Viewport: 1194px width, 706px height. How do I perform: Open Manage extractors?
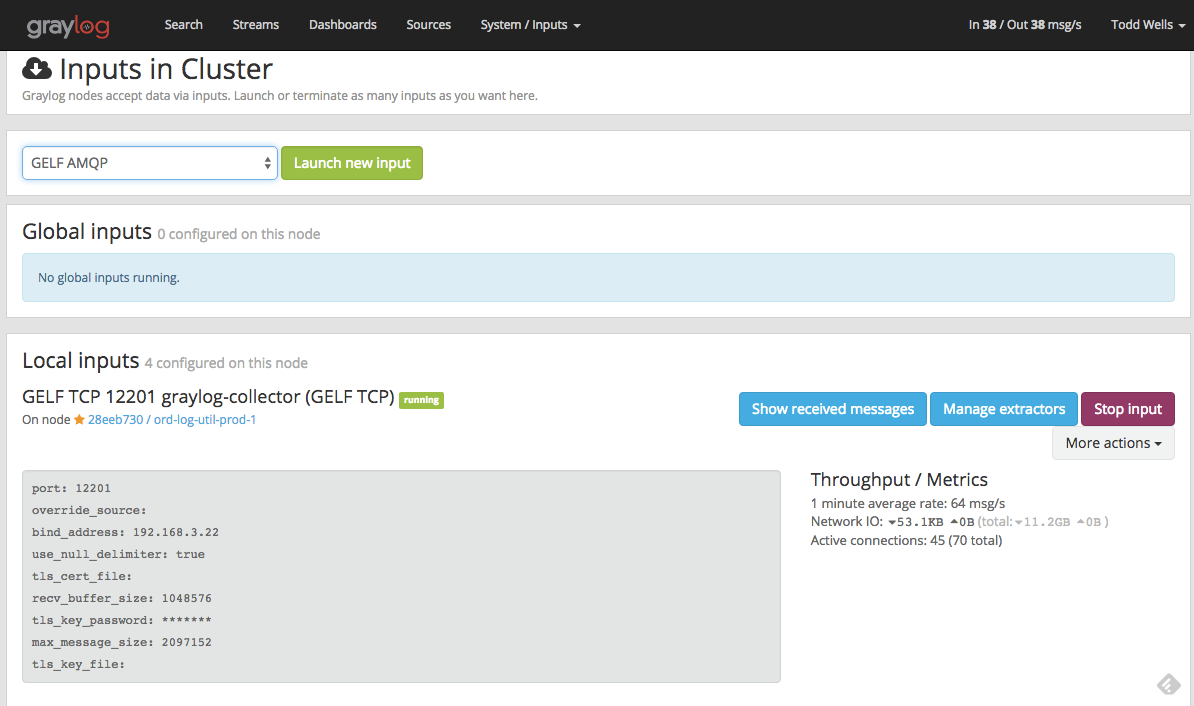(1004, 409)
